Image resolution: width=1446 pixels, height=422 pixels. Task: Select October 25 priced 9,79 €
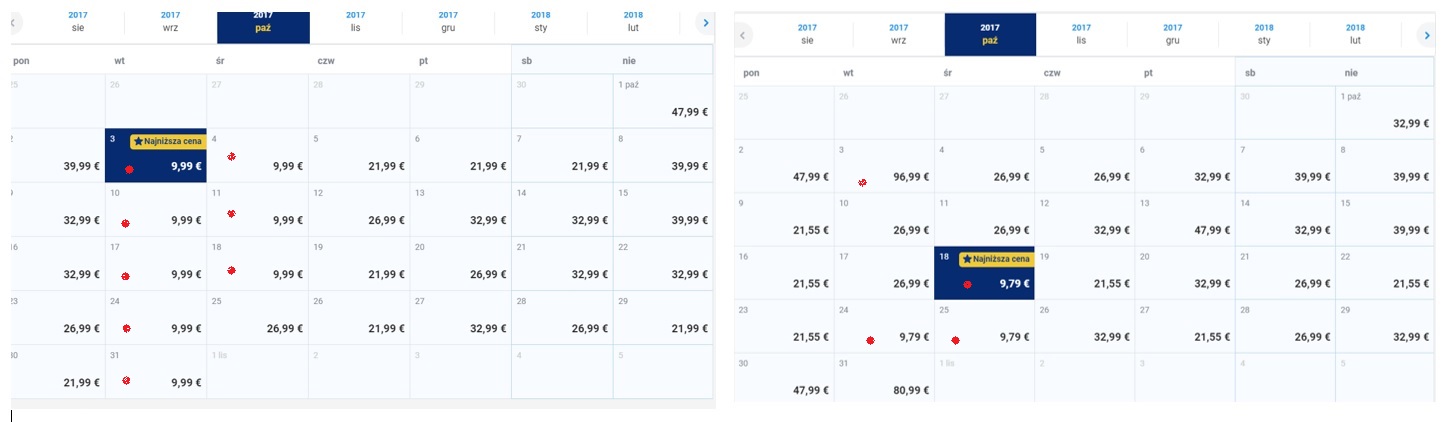coord(984,326)
